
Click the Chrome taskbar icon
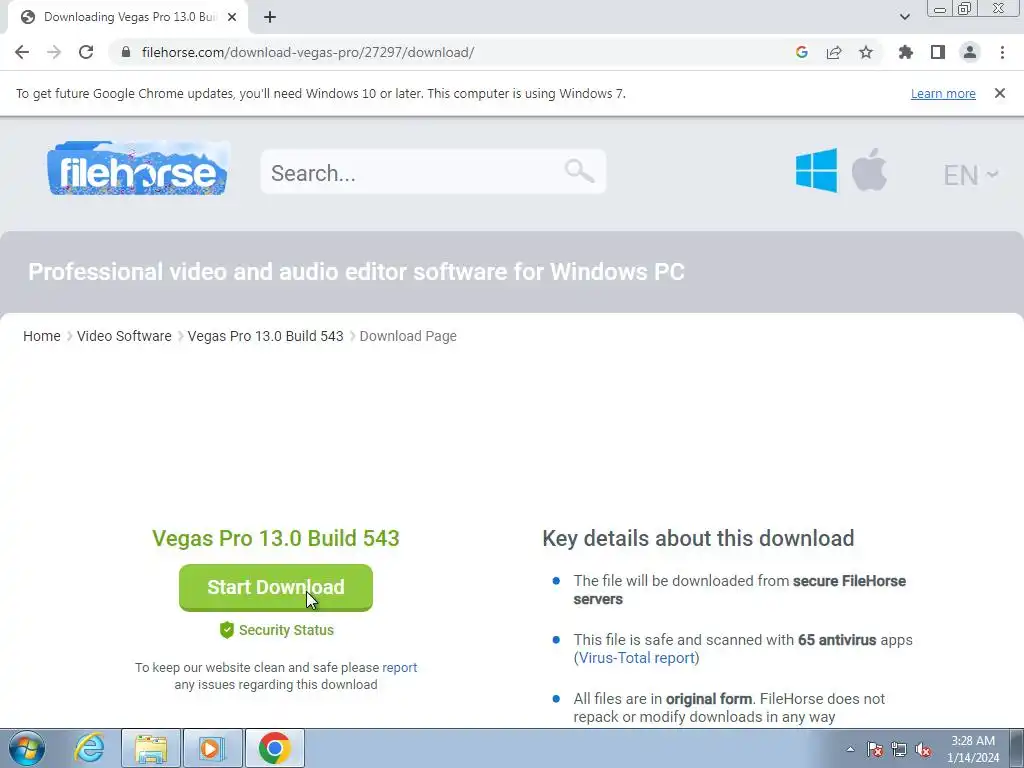(x=274, y=748)
